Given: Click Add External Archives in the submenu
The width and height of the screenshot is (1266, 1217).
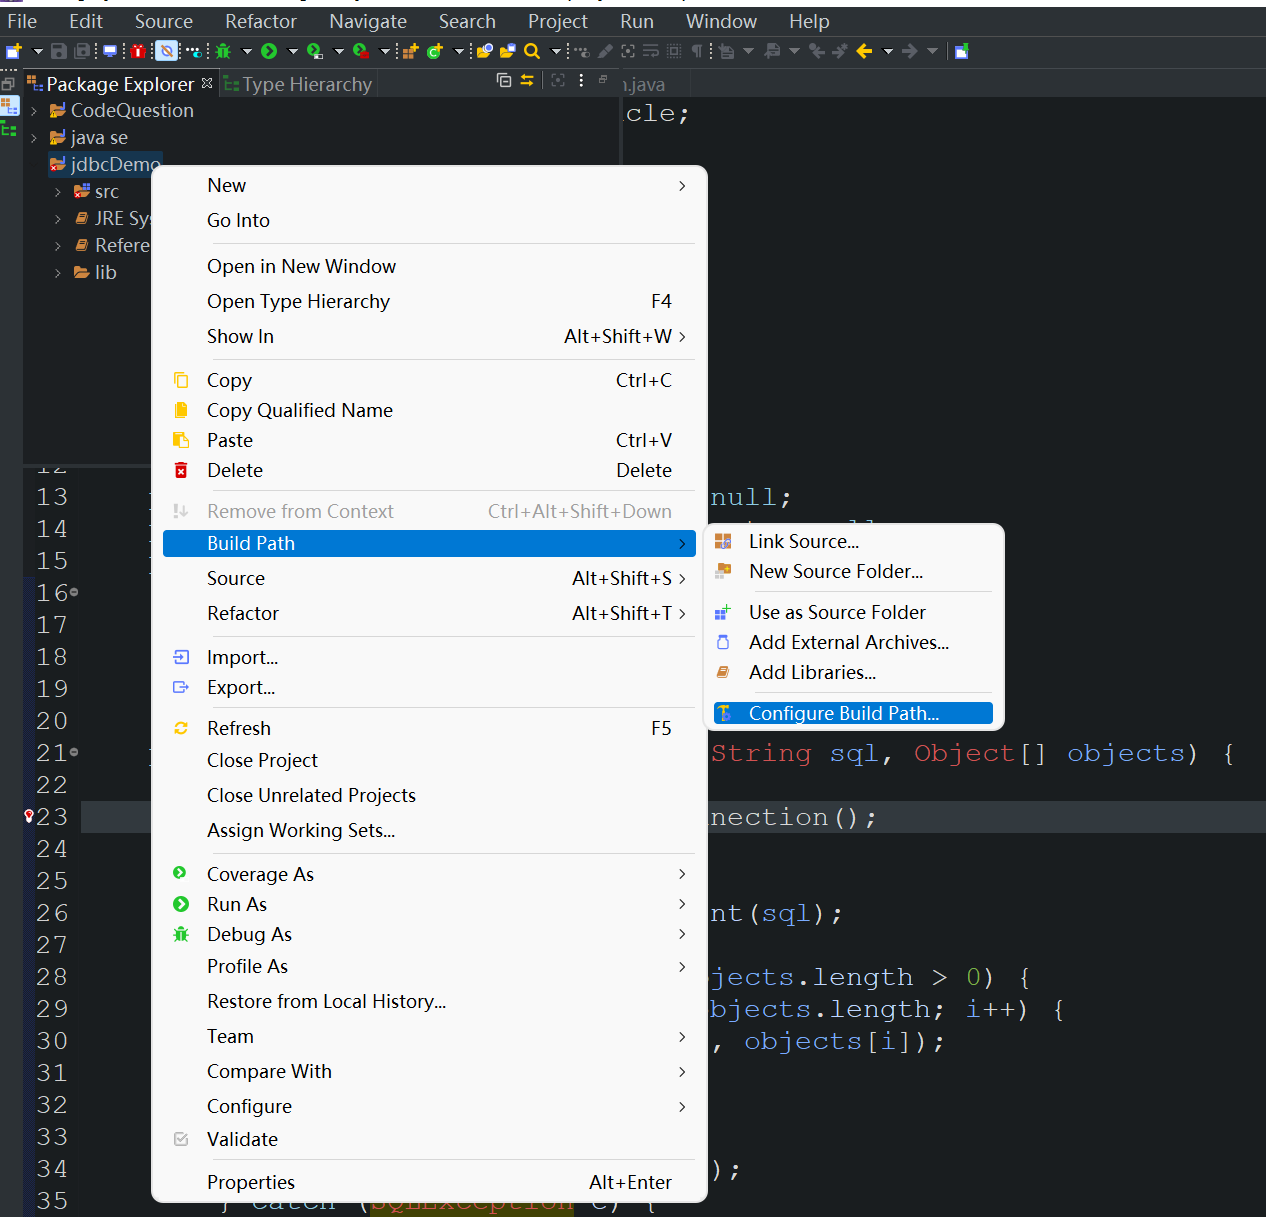Looking at the screenshot, I should (850, 642).
